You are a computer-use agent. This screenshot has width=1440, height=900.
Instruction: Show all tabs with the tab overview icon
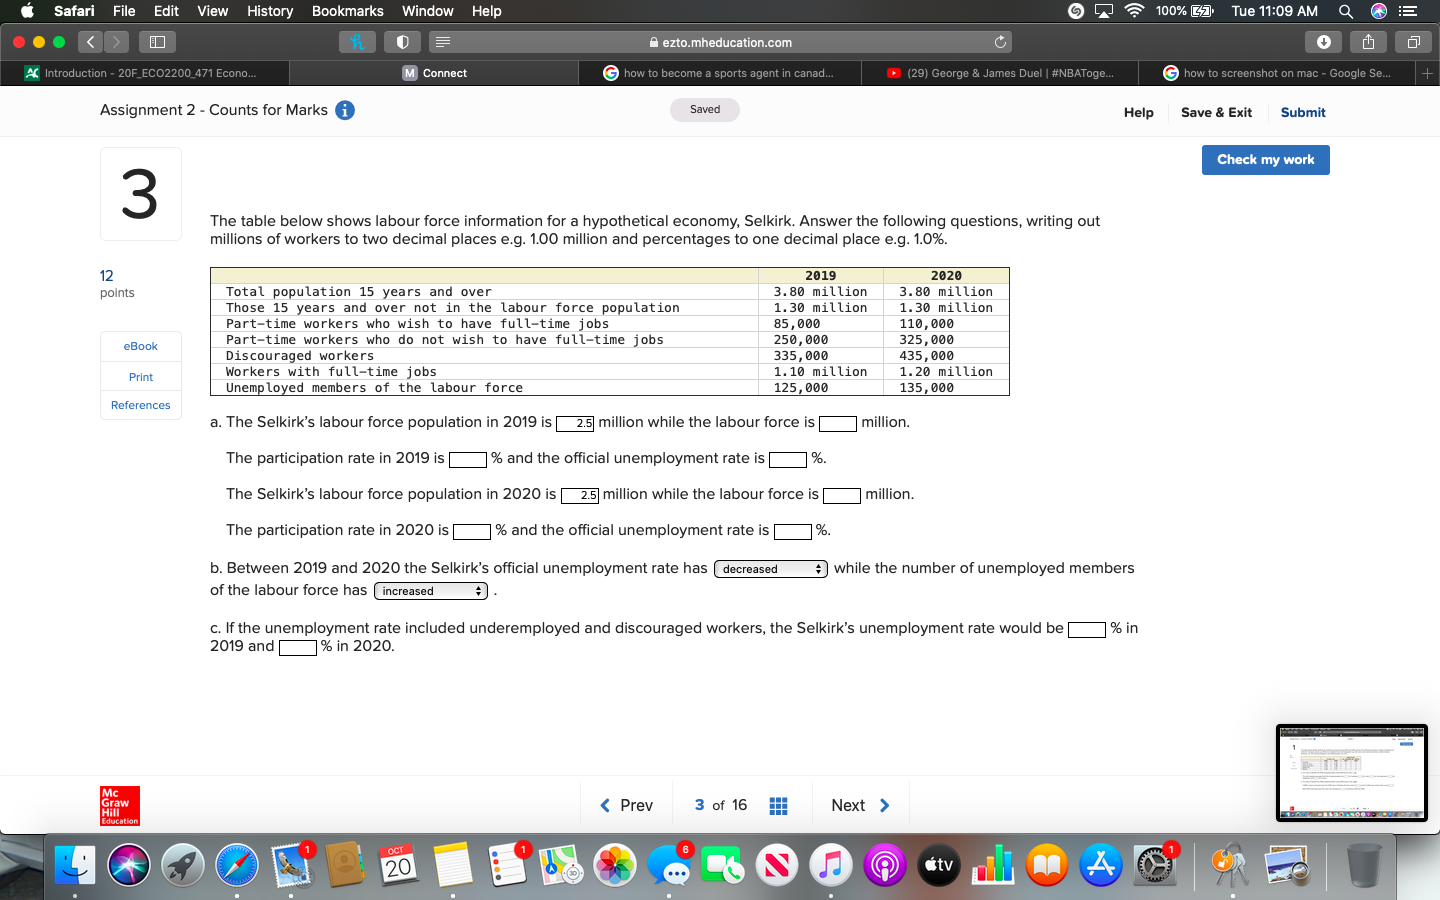[1413, 42]
